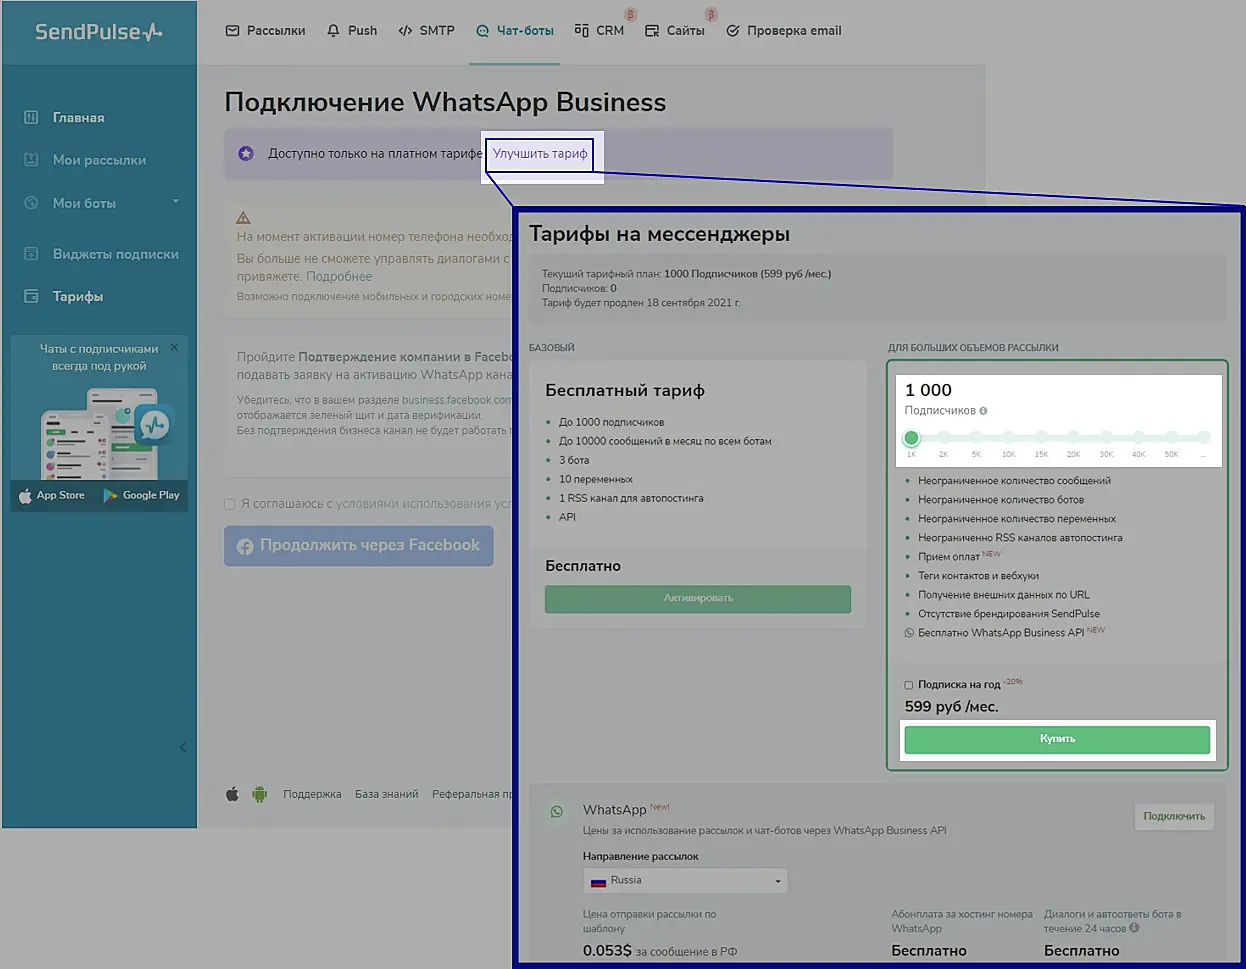
Task: Click the Активировать button for the free tariff
Action: [x=698, y=599]
